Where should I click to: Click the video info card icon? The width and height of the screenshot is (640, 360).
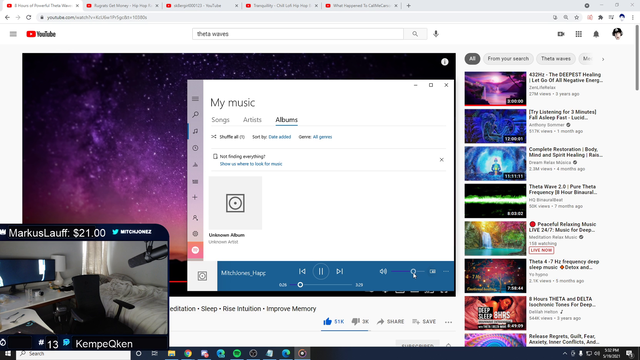click(x=444, y=62)
